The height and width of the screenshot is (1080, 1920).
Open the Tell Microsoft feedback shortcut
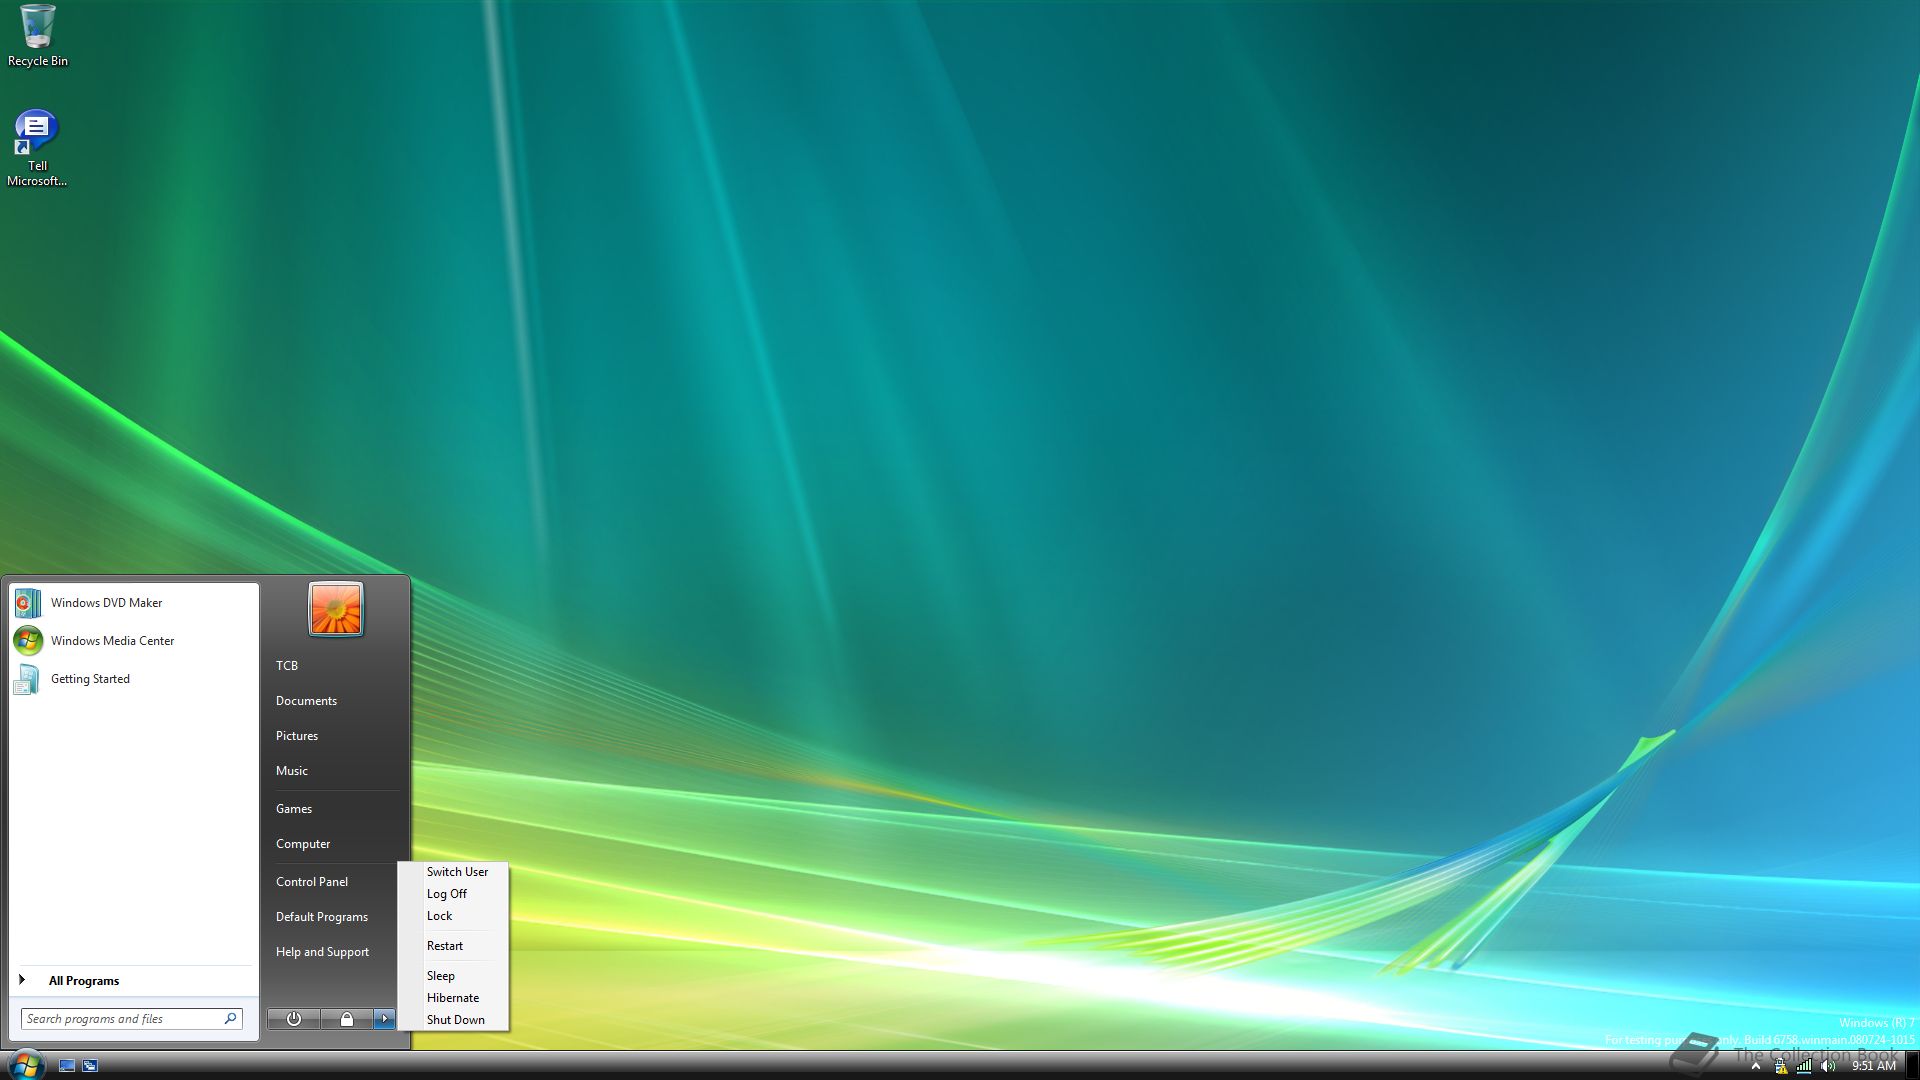click(x=37, y=148)
